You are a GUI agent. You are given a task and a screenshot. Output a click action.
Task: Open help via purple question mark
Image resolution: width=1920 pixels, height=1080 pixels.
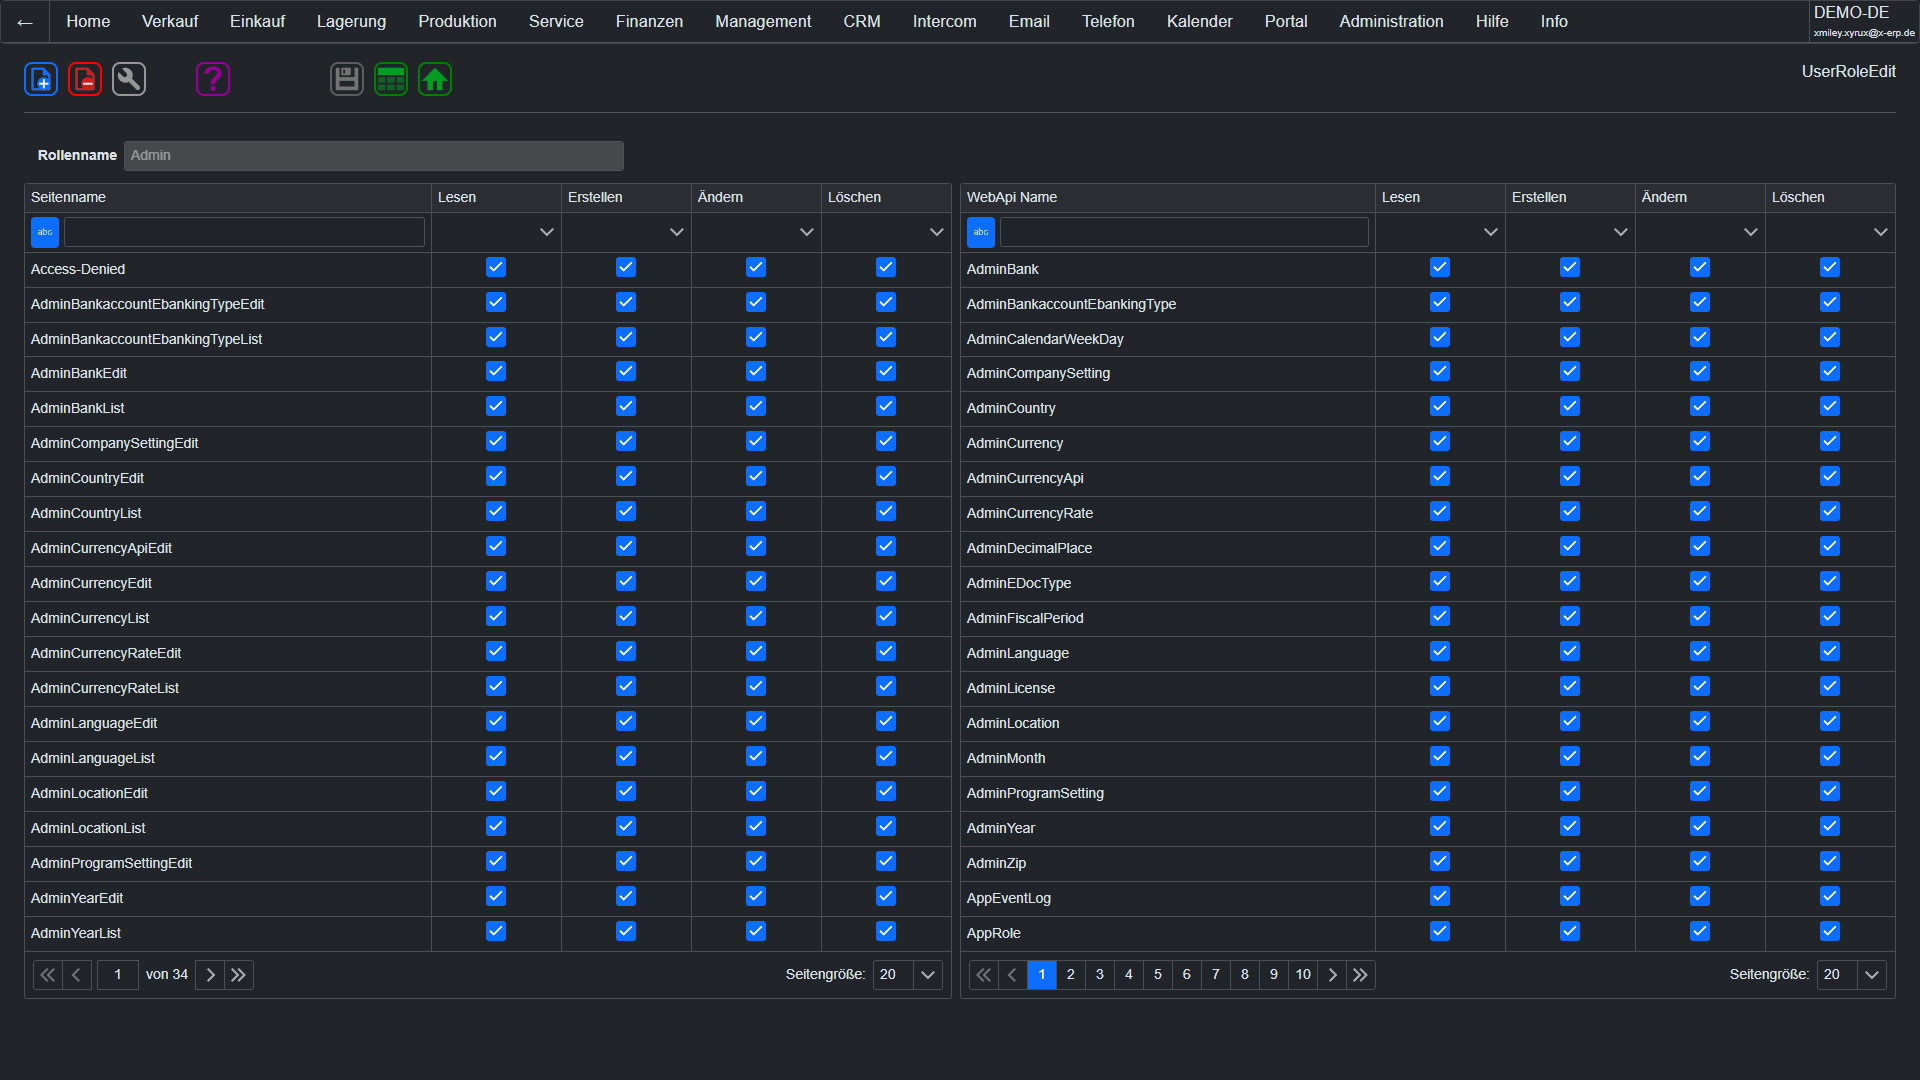[x=213, y=79]
